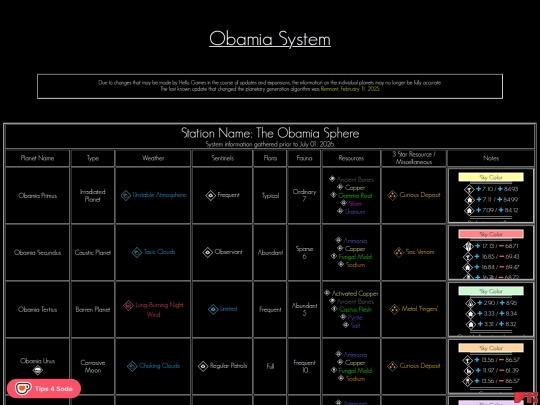Click the icon next to +16.85 / -69.43

point(468,257)
